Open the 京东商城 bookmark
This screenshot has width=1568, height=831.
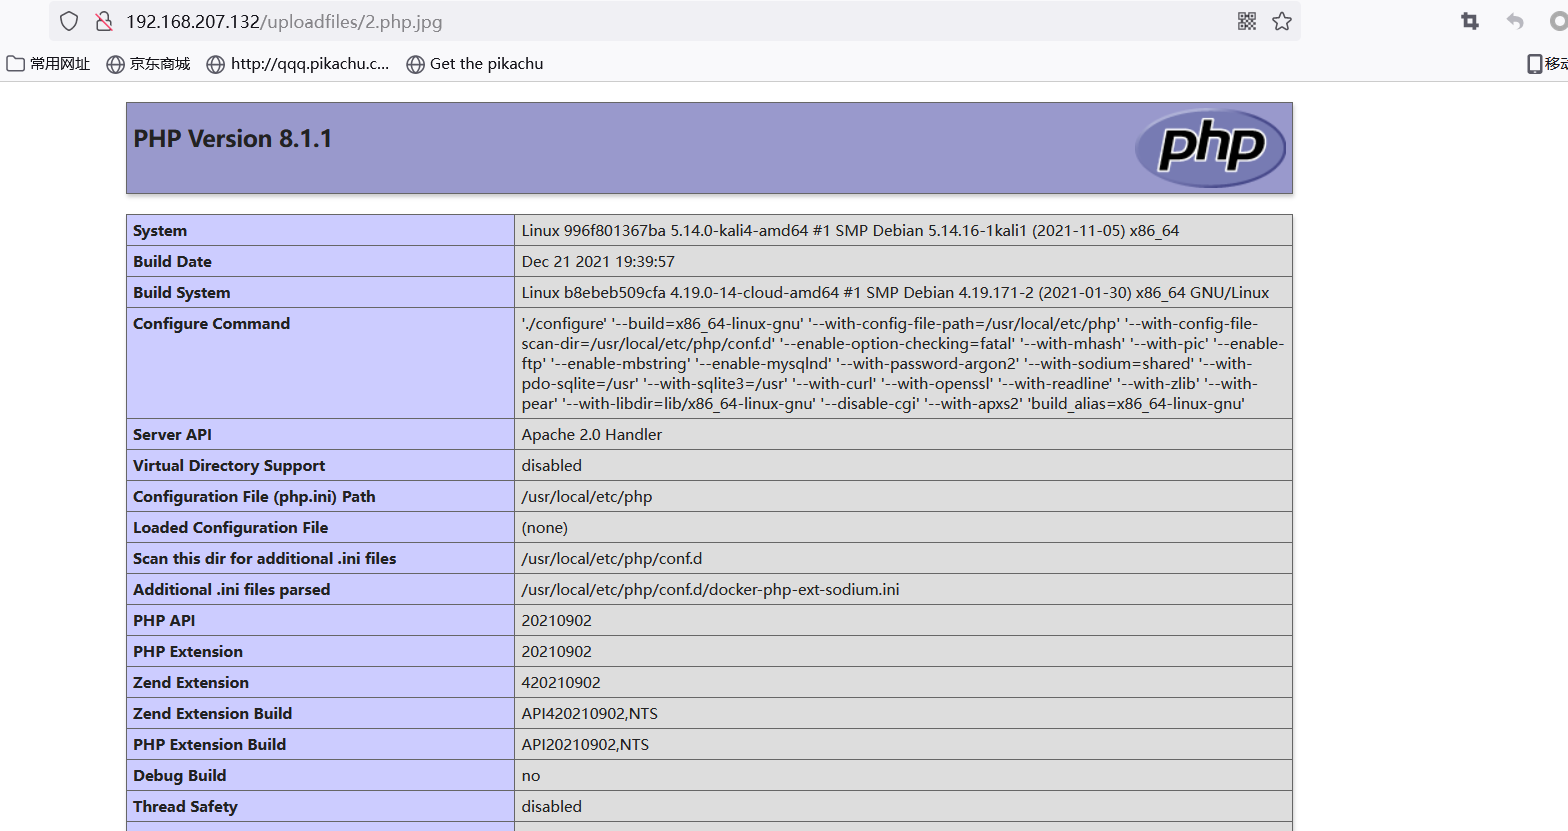[148, 64]
